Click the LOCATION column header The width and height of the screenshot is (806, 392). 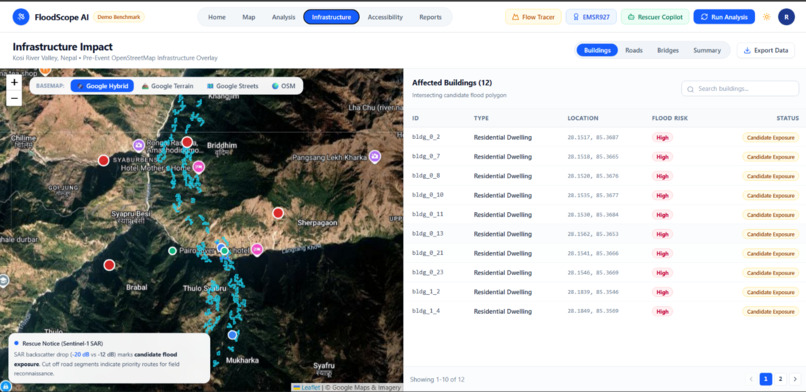pyautogui.click(x=583, y=118)
